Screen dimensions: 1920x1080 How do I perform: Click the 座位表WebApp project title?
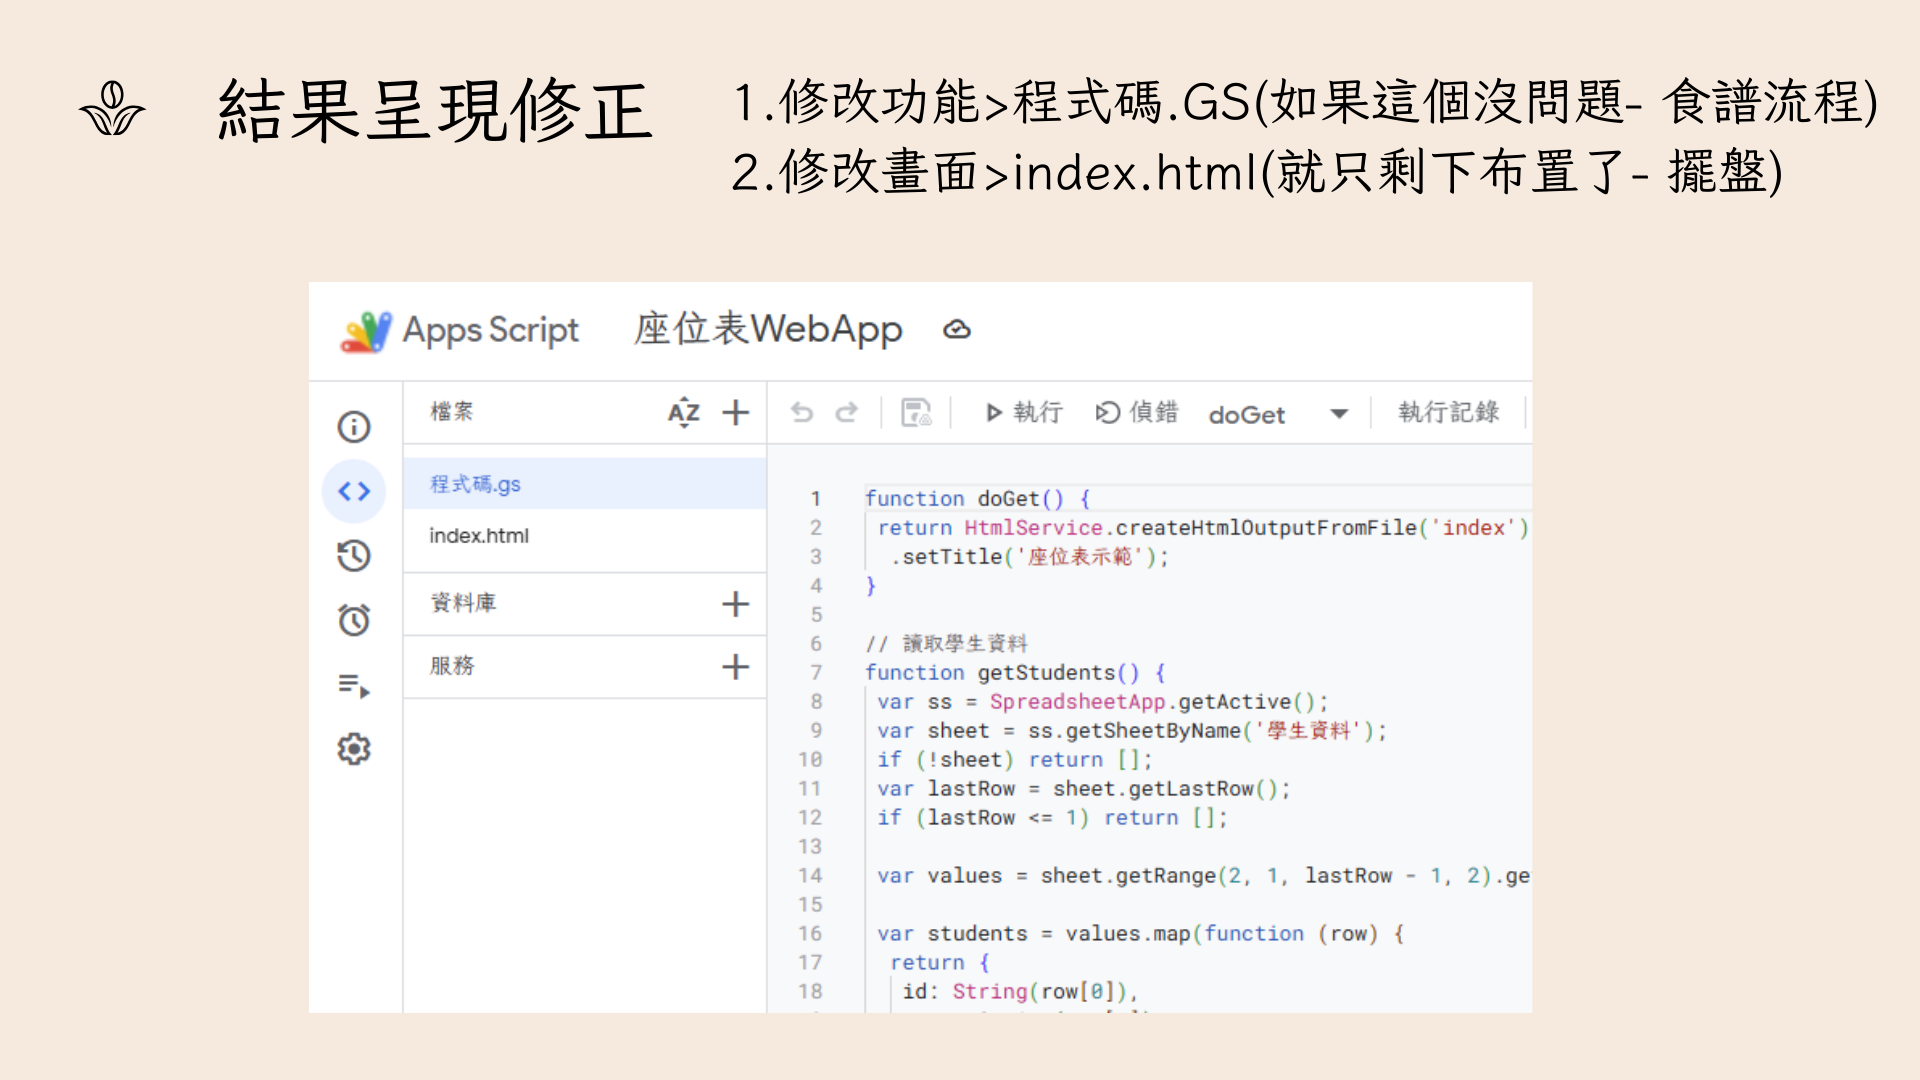[768, 329]
